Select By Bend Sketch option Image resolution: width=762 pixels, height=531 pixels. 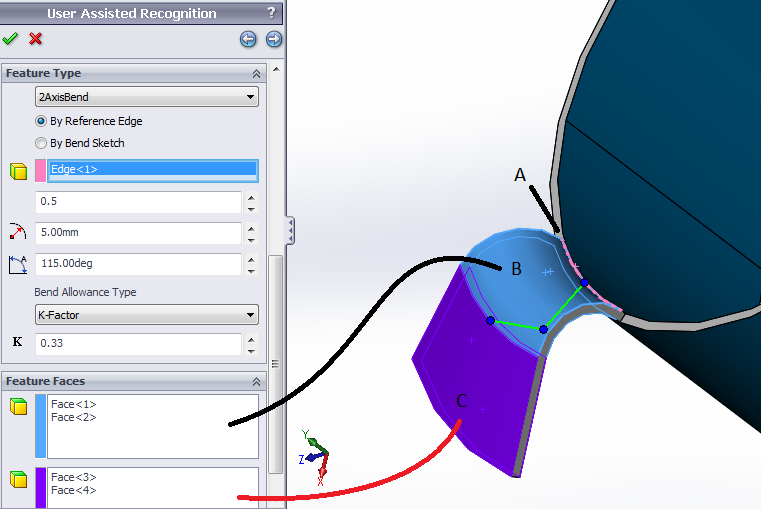(x=42, y=143)
